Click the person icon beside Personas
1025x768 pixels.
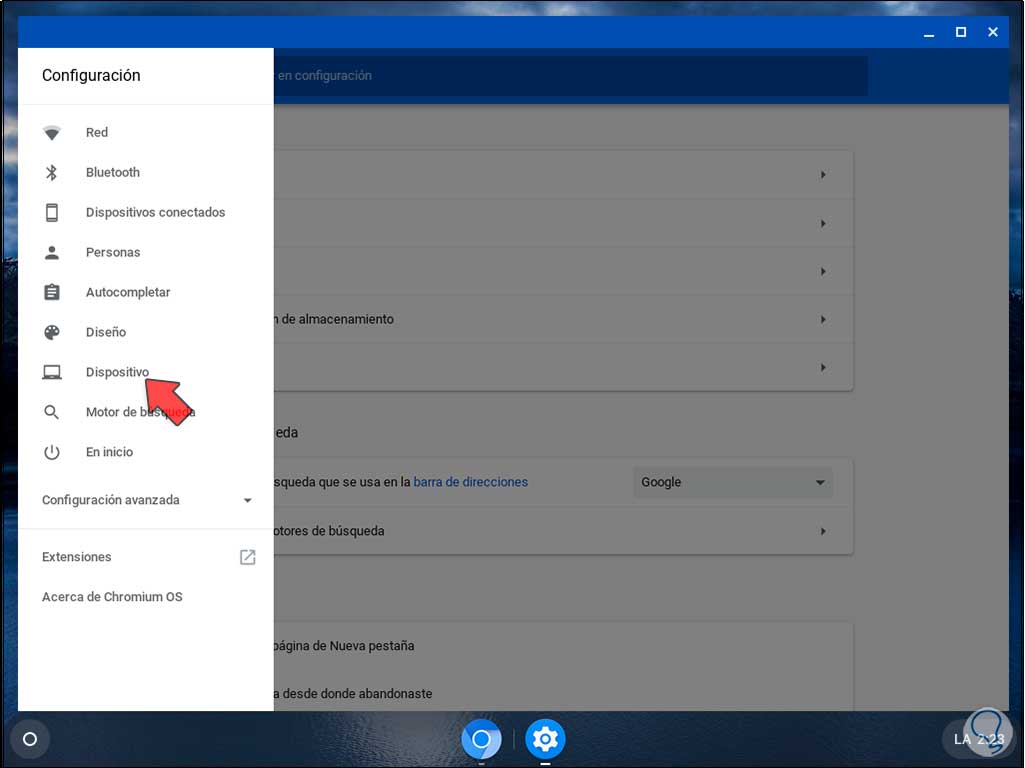click(52, 252)
